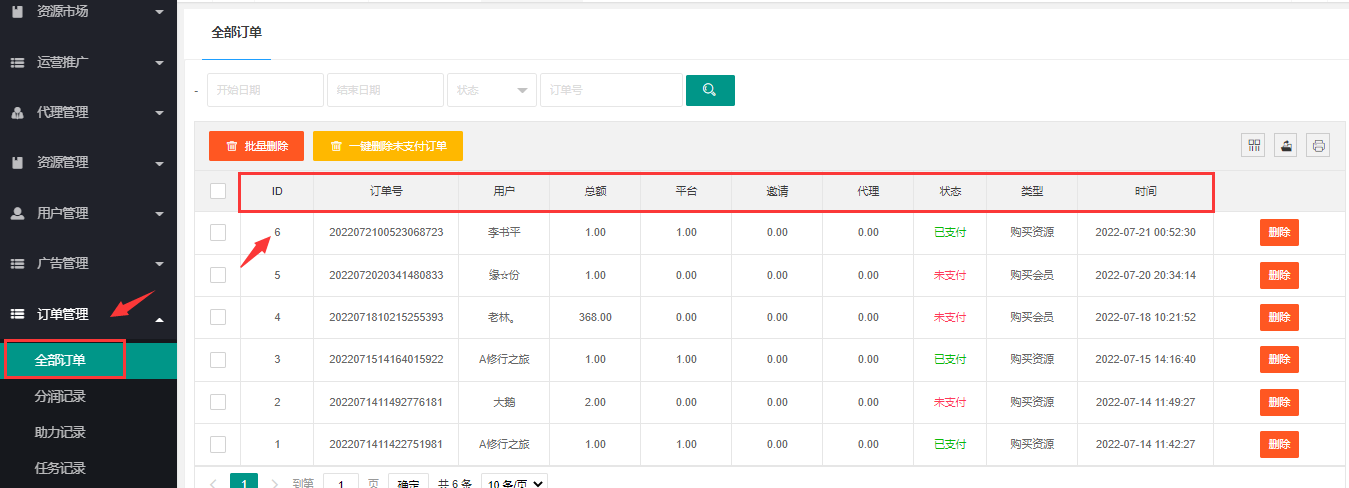Expand 运营推广 menu with its arrow
This screenshot has width=1349, height=488.
click(159, 63)
